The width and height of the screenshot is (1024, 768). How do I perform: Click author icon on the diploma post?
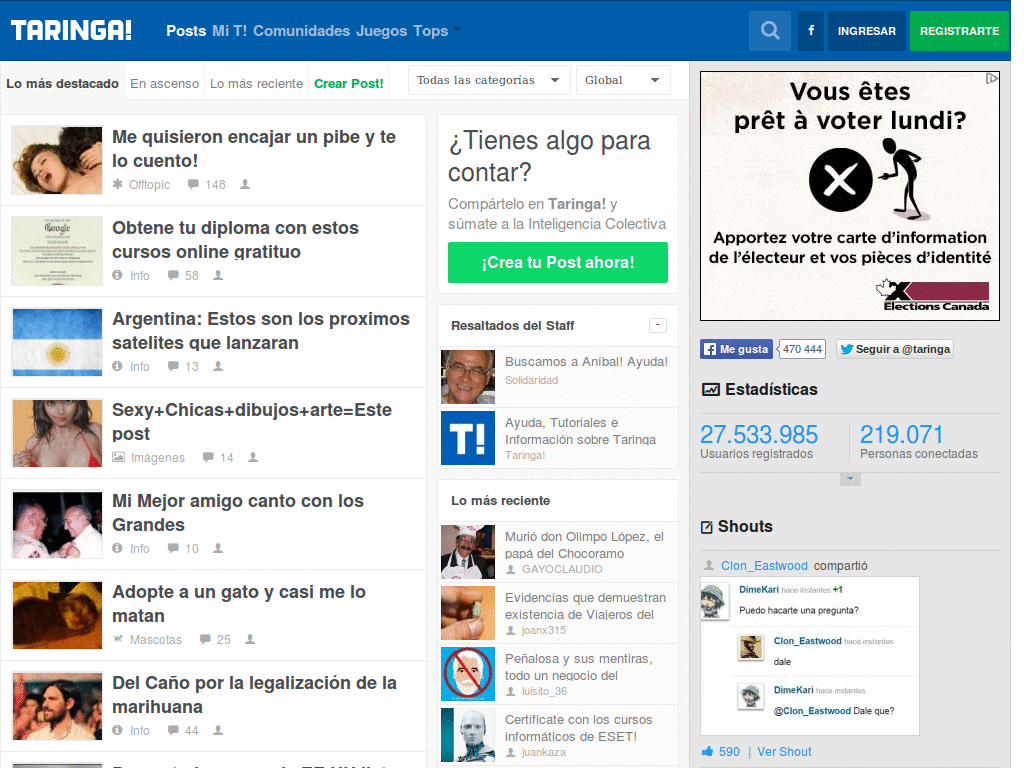[218, 275]
